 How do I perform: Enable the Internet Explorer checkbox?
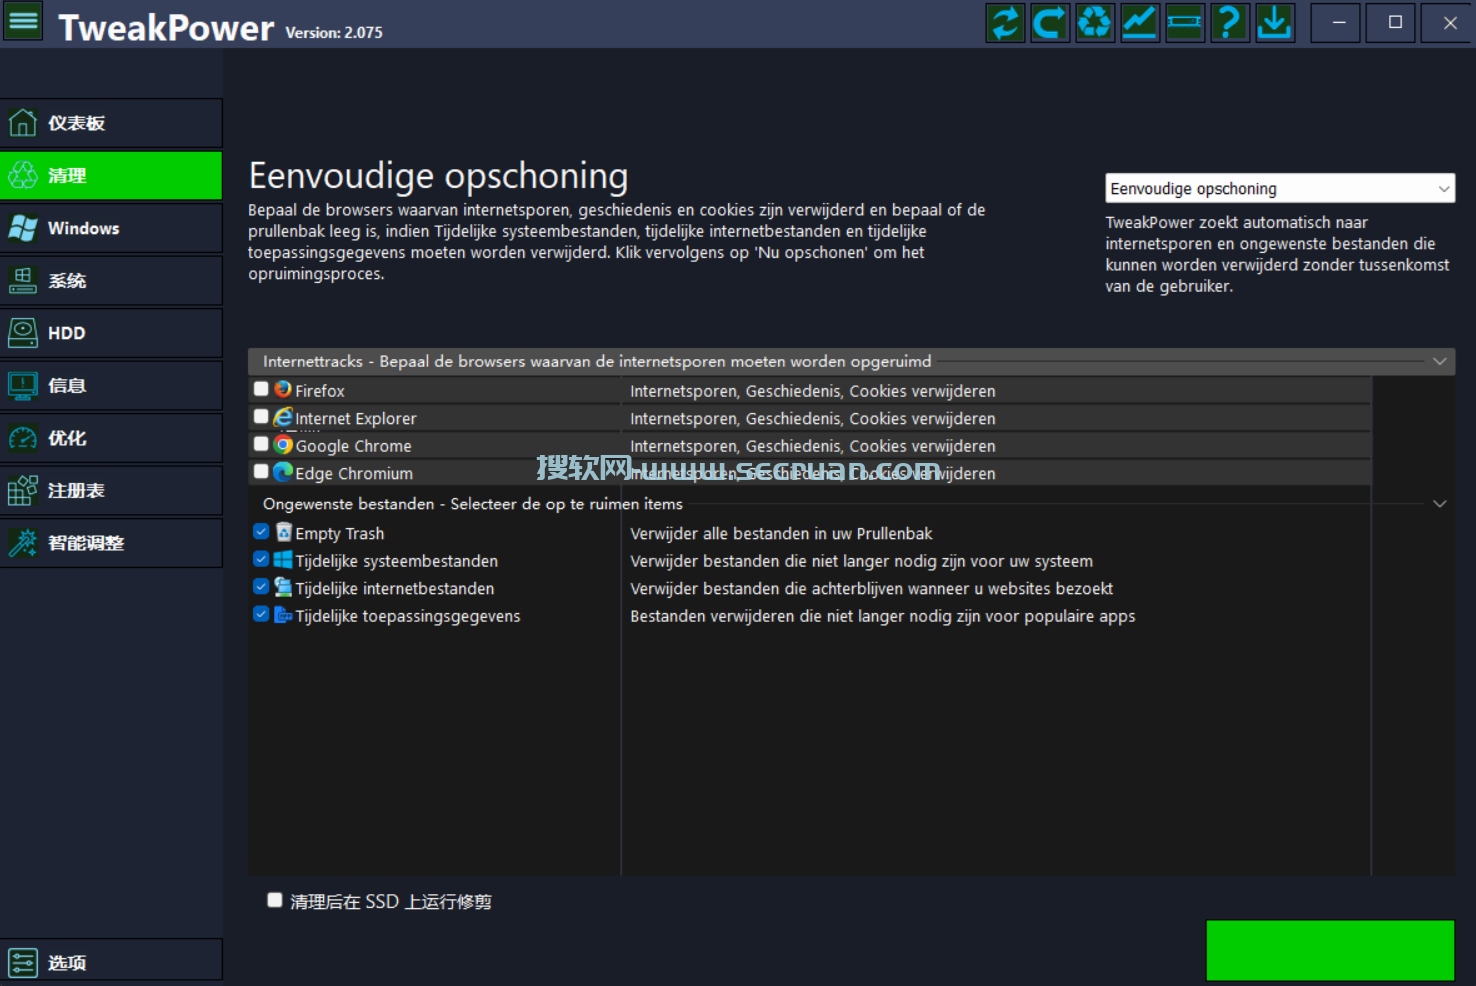(261, 417)
